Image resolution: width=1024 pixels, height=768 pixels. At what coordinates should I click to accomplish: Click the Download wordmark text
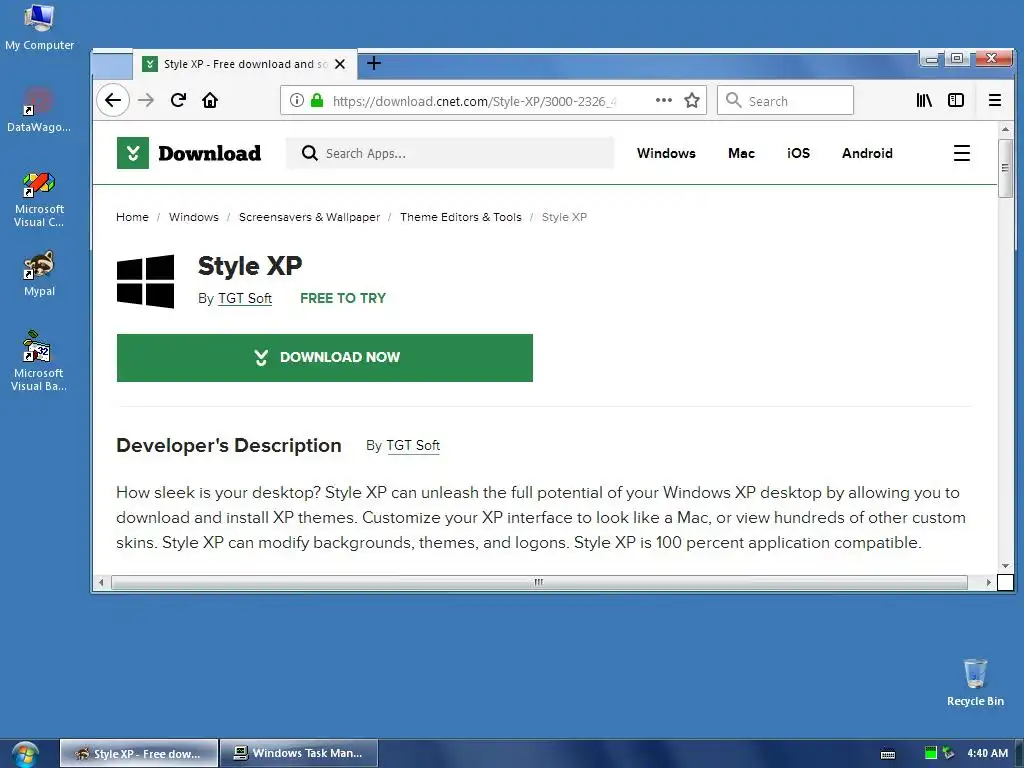[209, 153]
